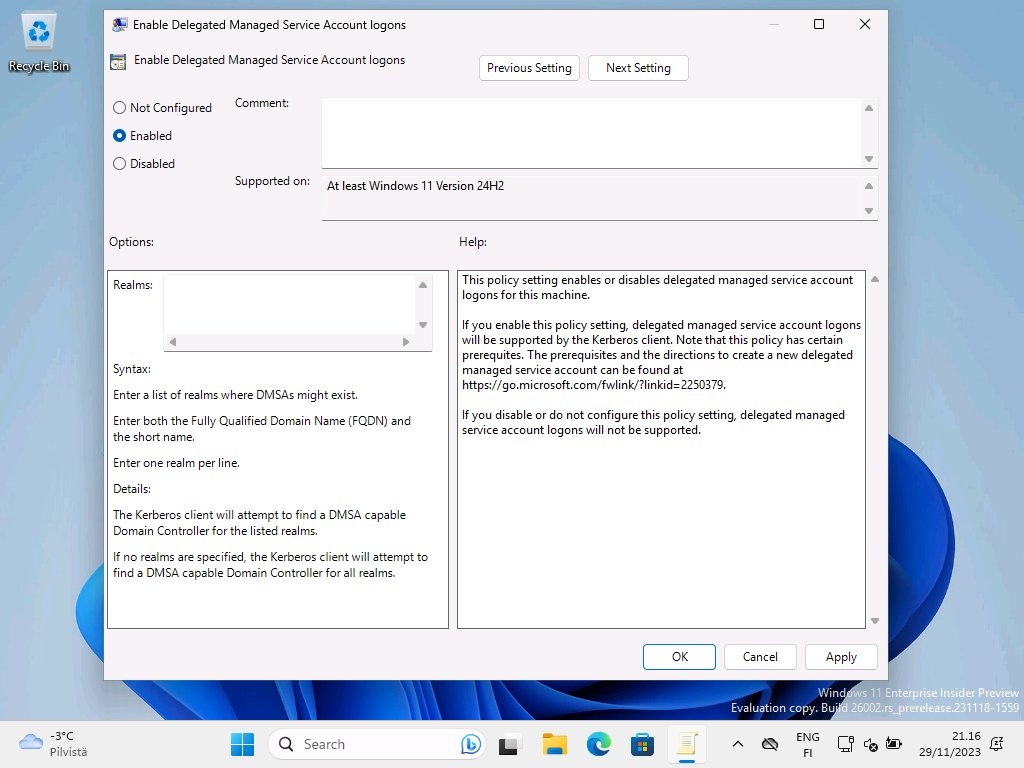Confirm with the OK button

coord(679,657)
